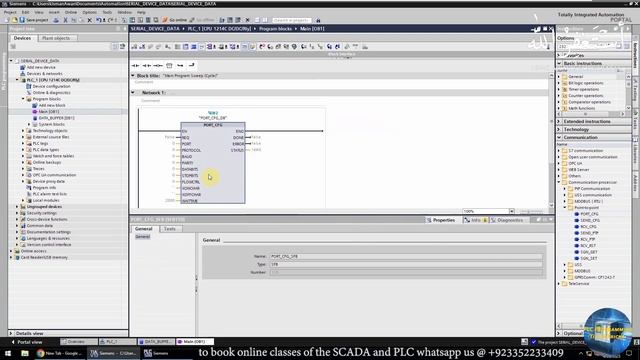This screenshot has width=640, height=360.
Task: Click the Print icon in main toolbar
Action: point(56,20)
